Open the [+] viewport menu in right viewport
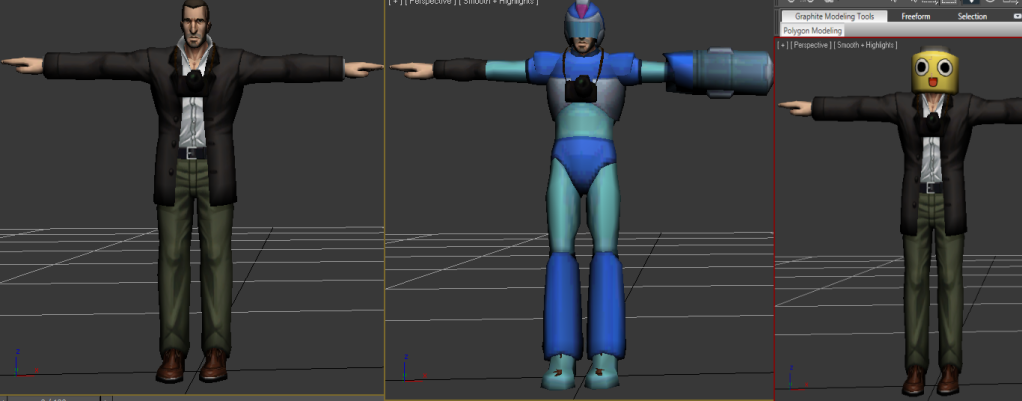 pyautogui.click(x=782, y=45)
